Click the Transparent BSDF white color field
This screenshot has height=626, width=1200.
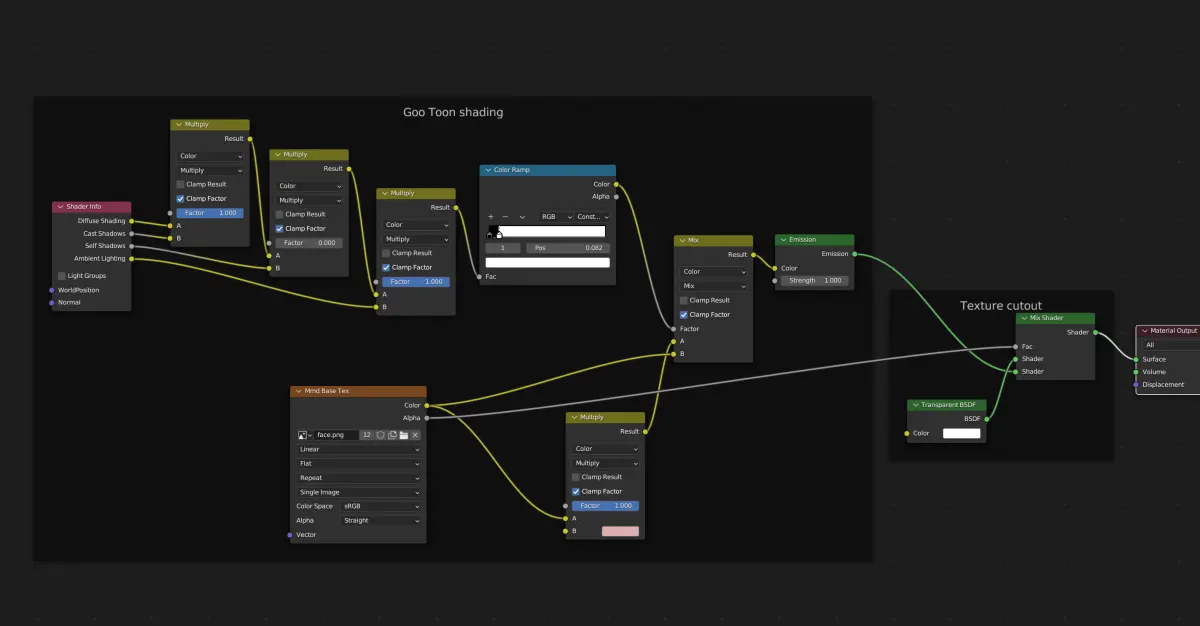962,433
